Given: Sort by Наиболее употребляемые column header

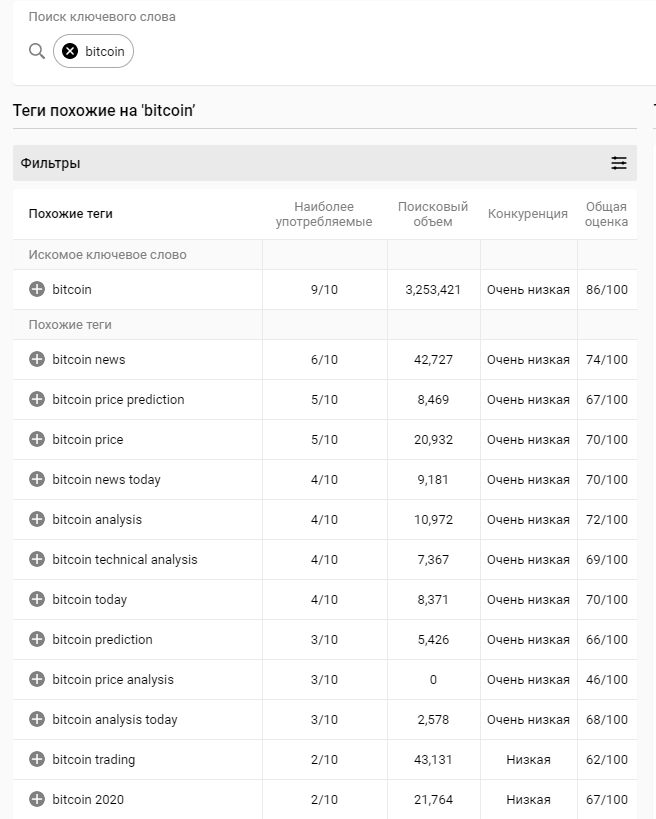Looking at the screenshot, I should tap(324, 214).
